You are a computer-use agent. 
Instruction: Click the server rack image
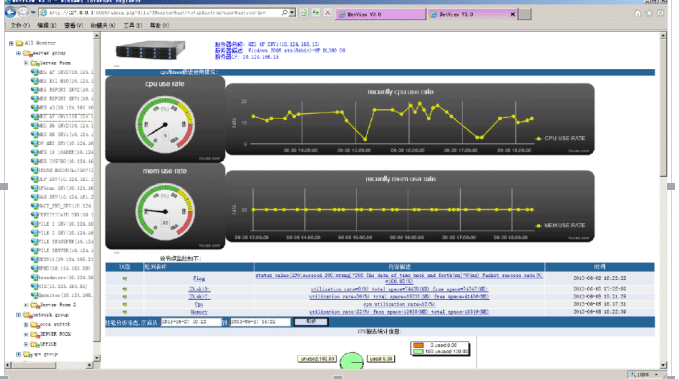tap(150, 50)
